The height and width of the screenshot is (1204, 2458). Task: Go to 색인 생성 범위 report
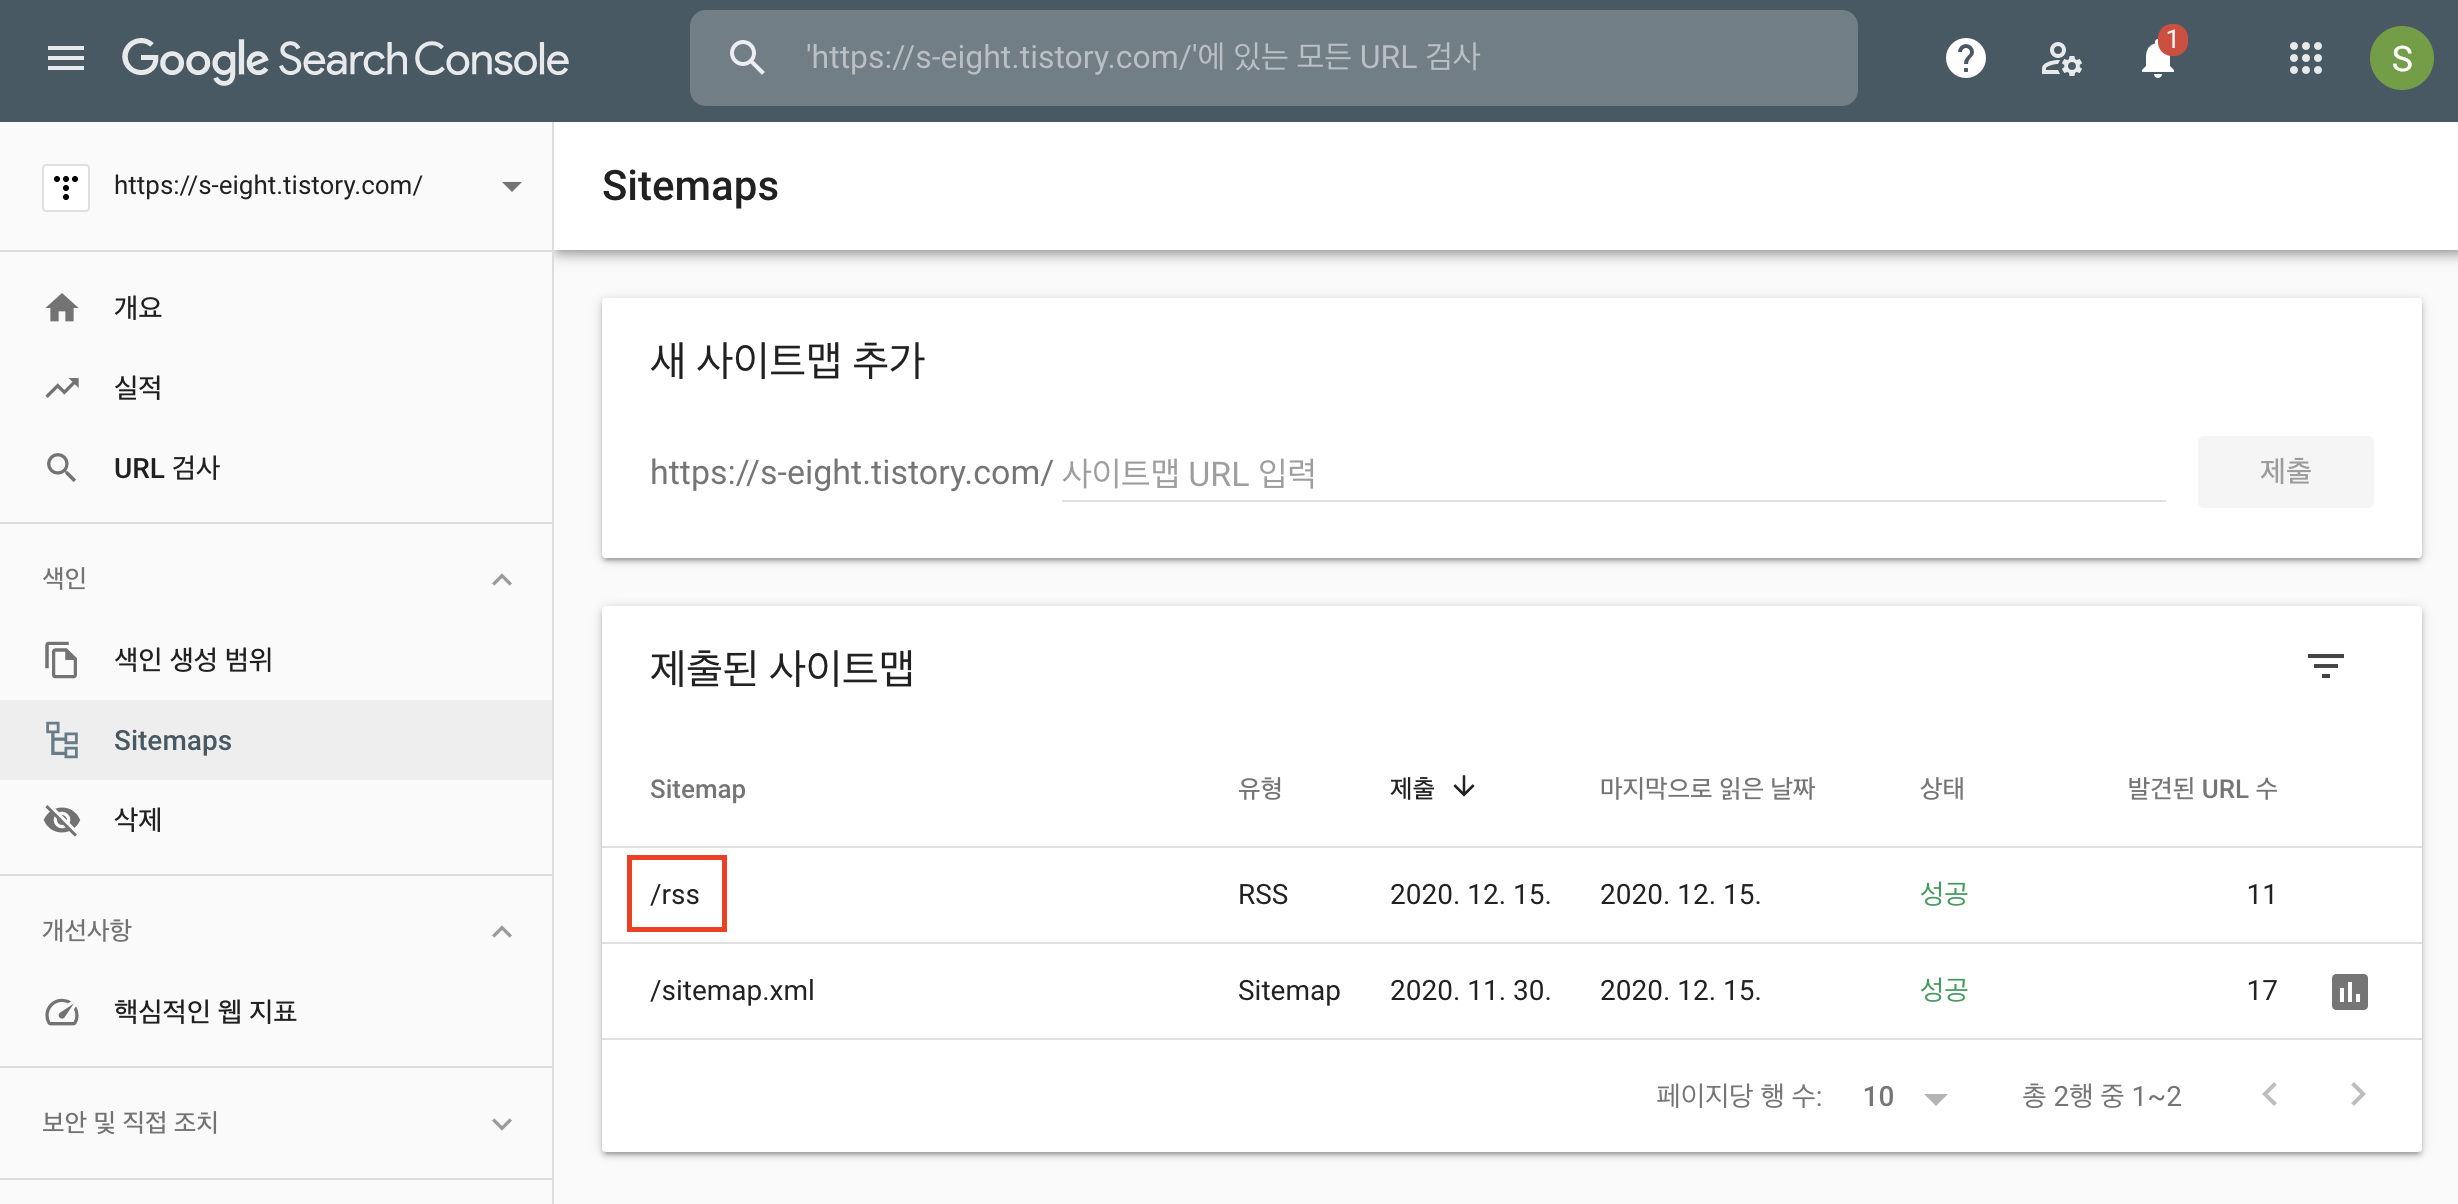coord(193,659)
